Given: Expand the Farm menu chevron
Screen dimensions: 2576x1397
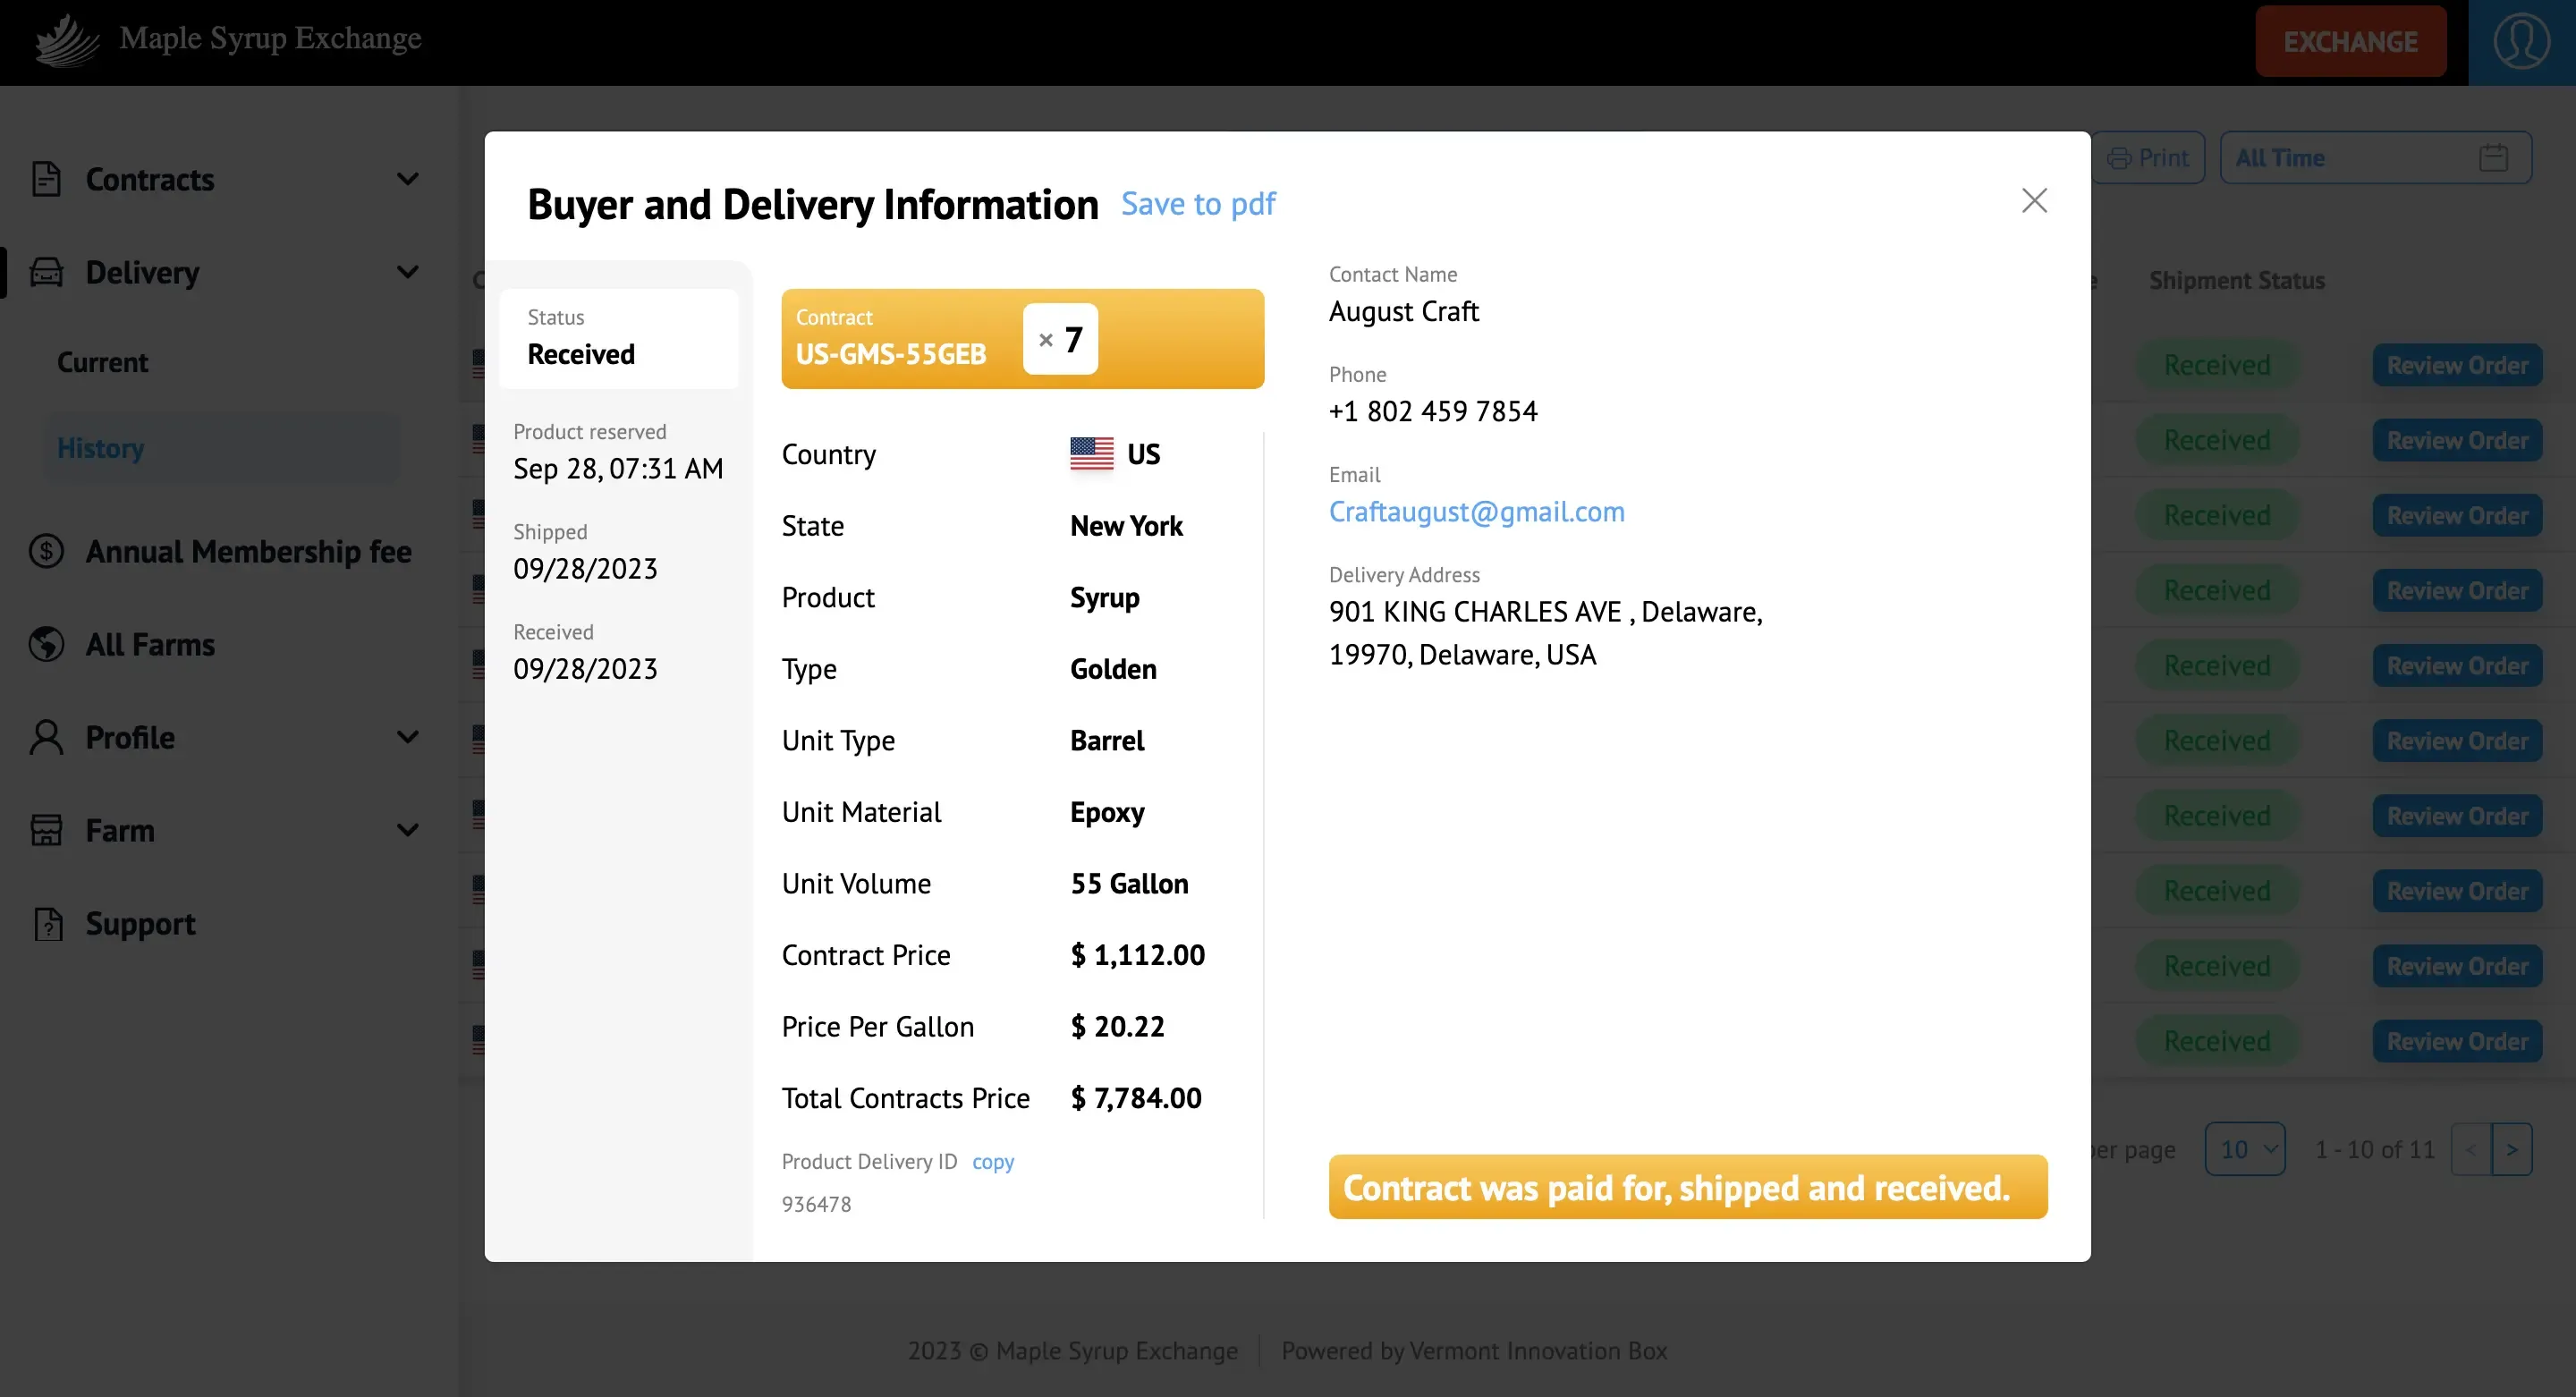Looking at the screenshot, I should (407, 830).
